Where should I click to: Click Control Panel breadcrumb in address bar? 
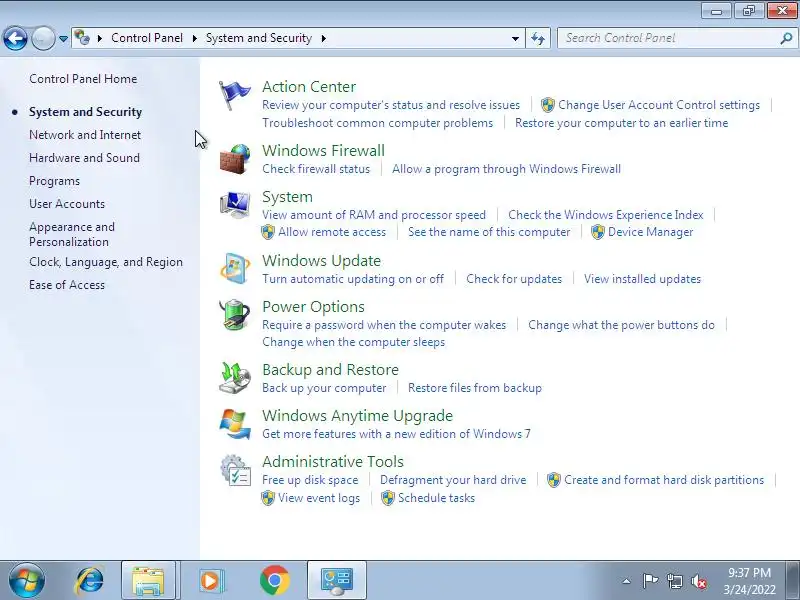pyautogui.click(x=147, y=38)
